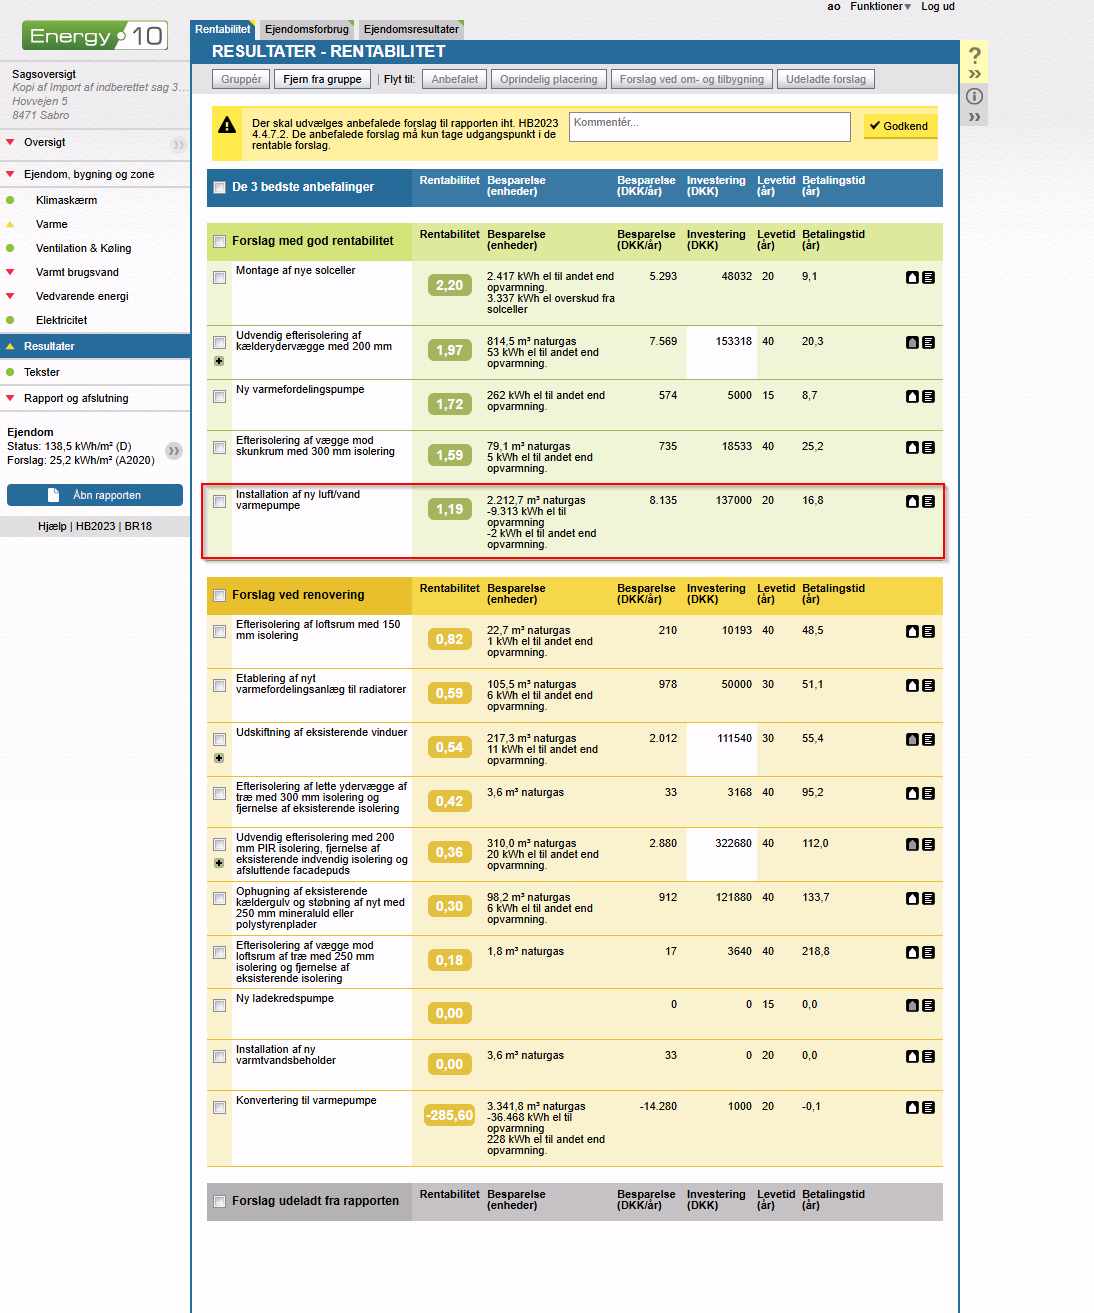This screenshot has width=1094, height=1313.
Task: Select the De 3 bedste anbefalinger checkbox
Action: click(x=219, y=187)
